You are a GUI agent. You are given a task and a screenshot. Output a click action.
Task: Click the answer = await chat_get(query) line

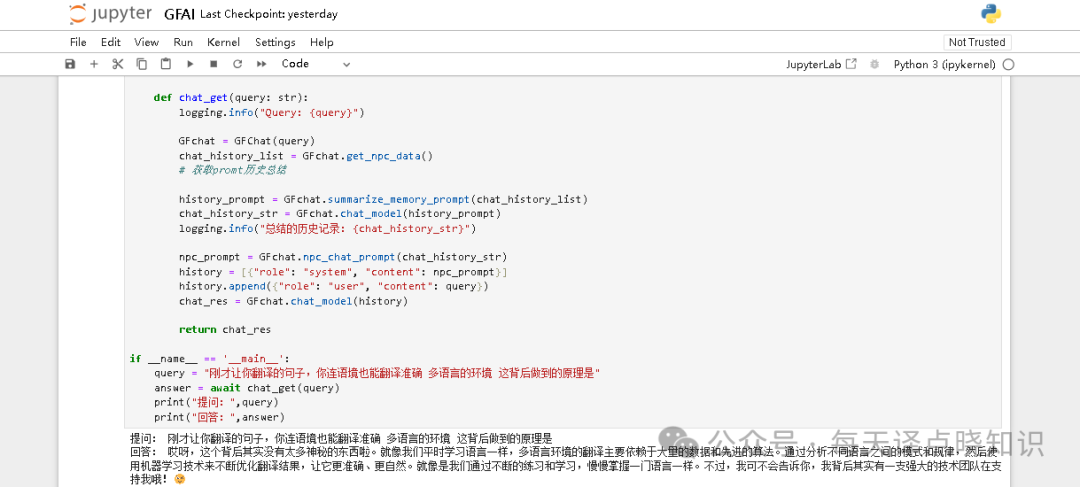[247, 388]
